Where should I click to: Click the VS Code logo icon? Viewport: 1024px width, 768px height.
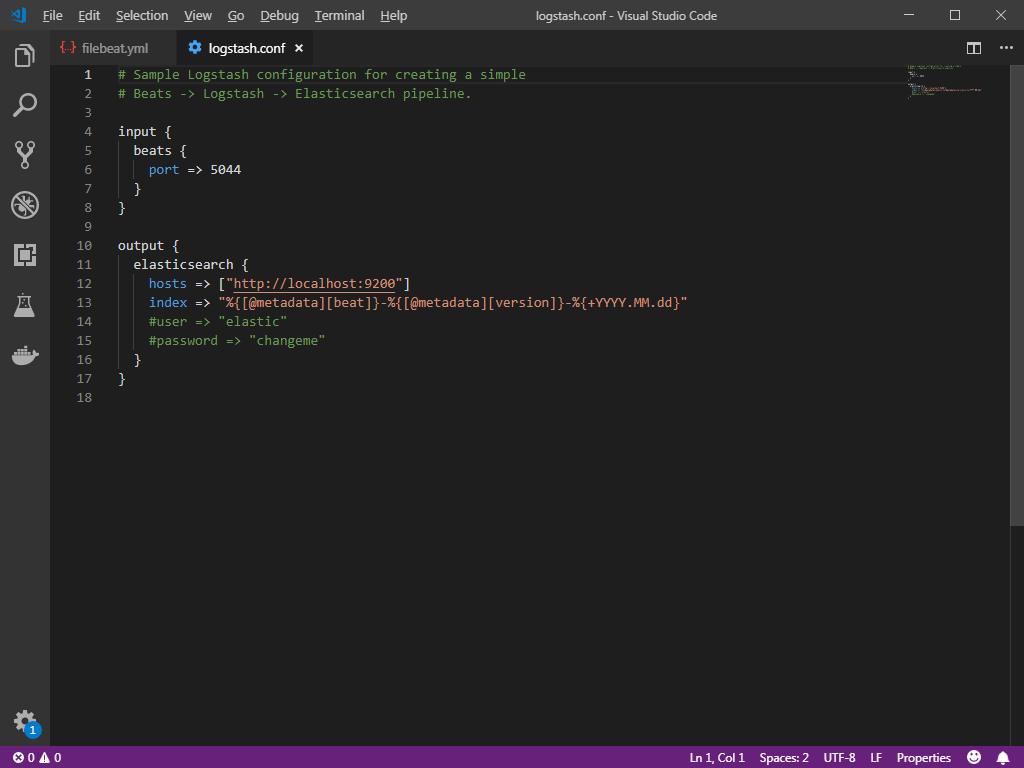(x=19, y=15)
